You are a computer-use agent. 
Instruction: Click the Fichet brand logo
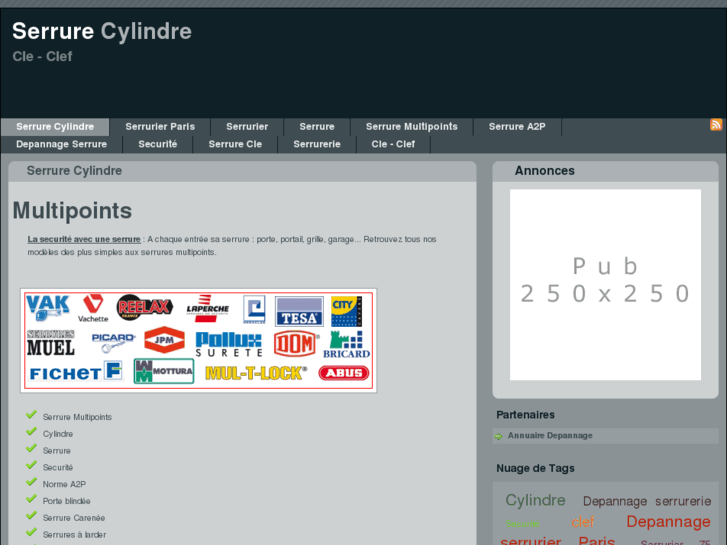pos(76,372)
